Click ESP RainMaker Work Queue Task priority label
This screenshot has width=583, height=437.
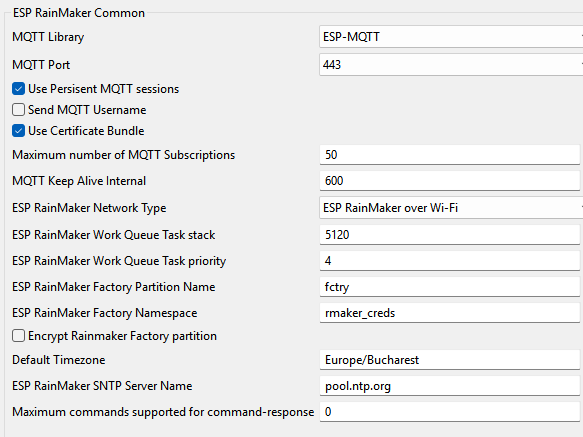[119, 261]
